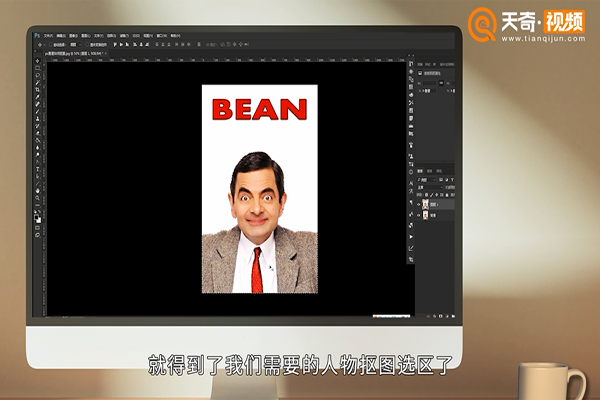
Task: Select the Eyedropper tool
Action: pyautogui.click(x=38, y=96)
